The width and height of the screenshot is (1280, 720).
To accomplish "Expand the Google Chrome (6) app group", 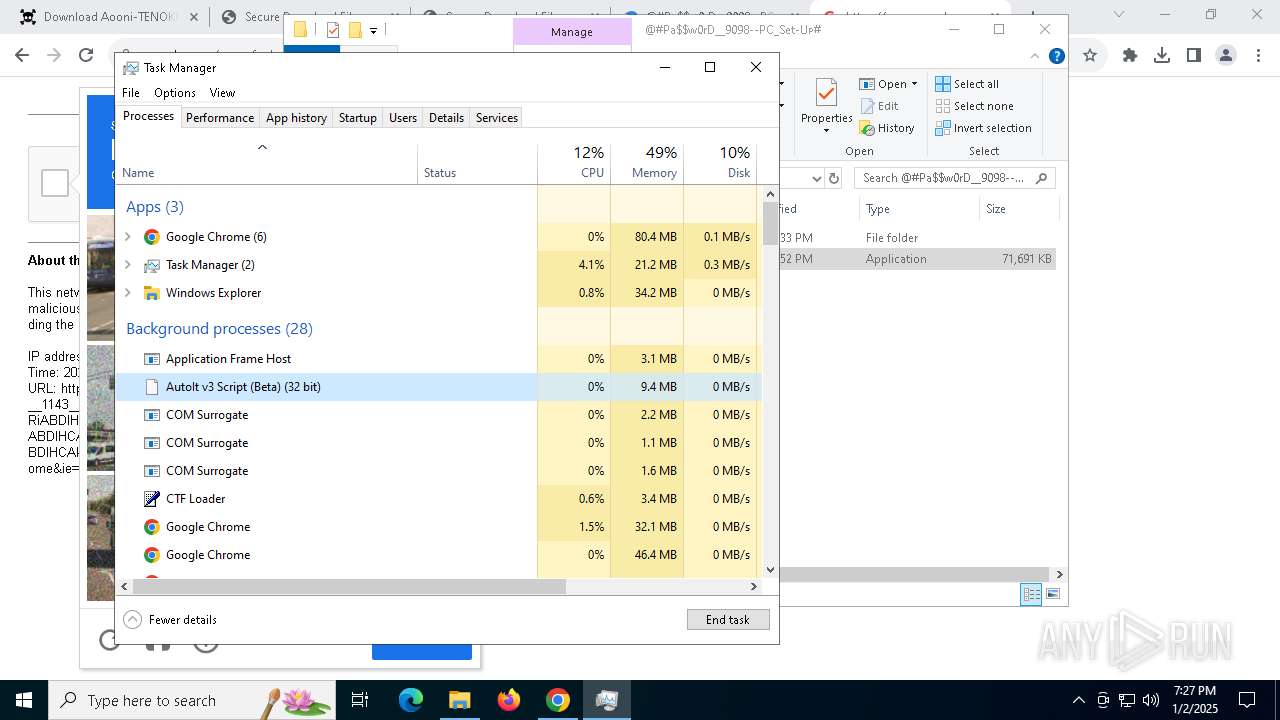I will (127, 237).
